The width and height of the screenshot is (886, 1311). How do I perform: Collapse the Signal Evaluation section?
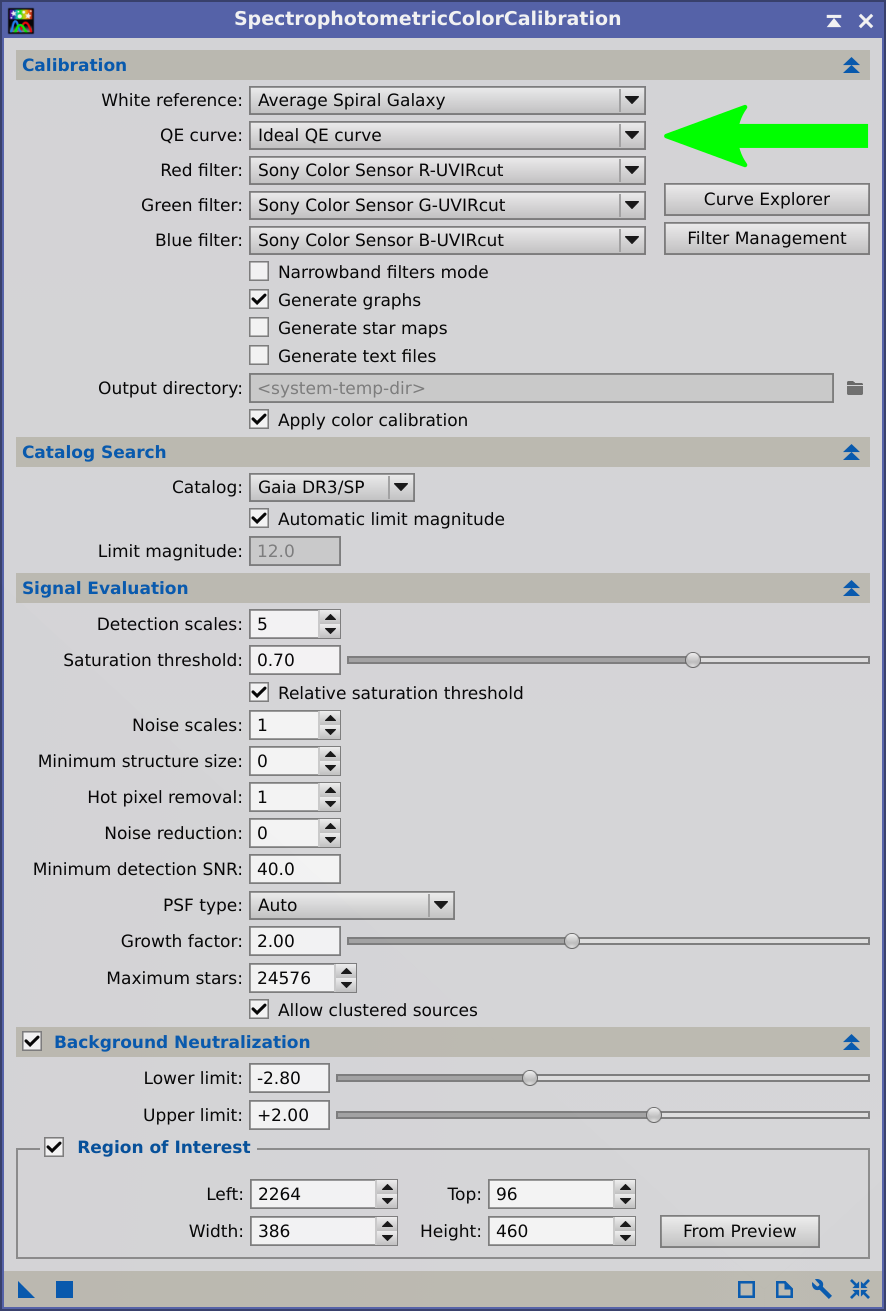(x=851, y=588)
